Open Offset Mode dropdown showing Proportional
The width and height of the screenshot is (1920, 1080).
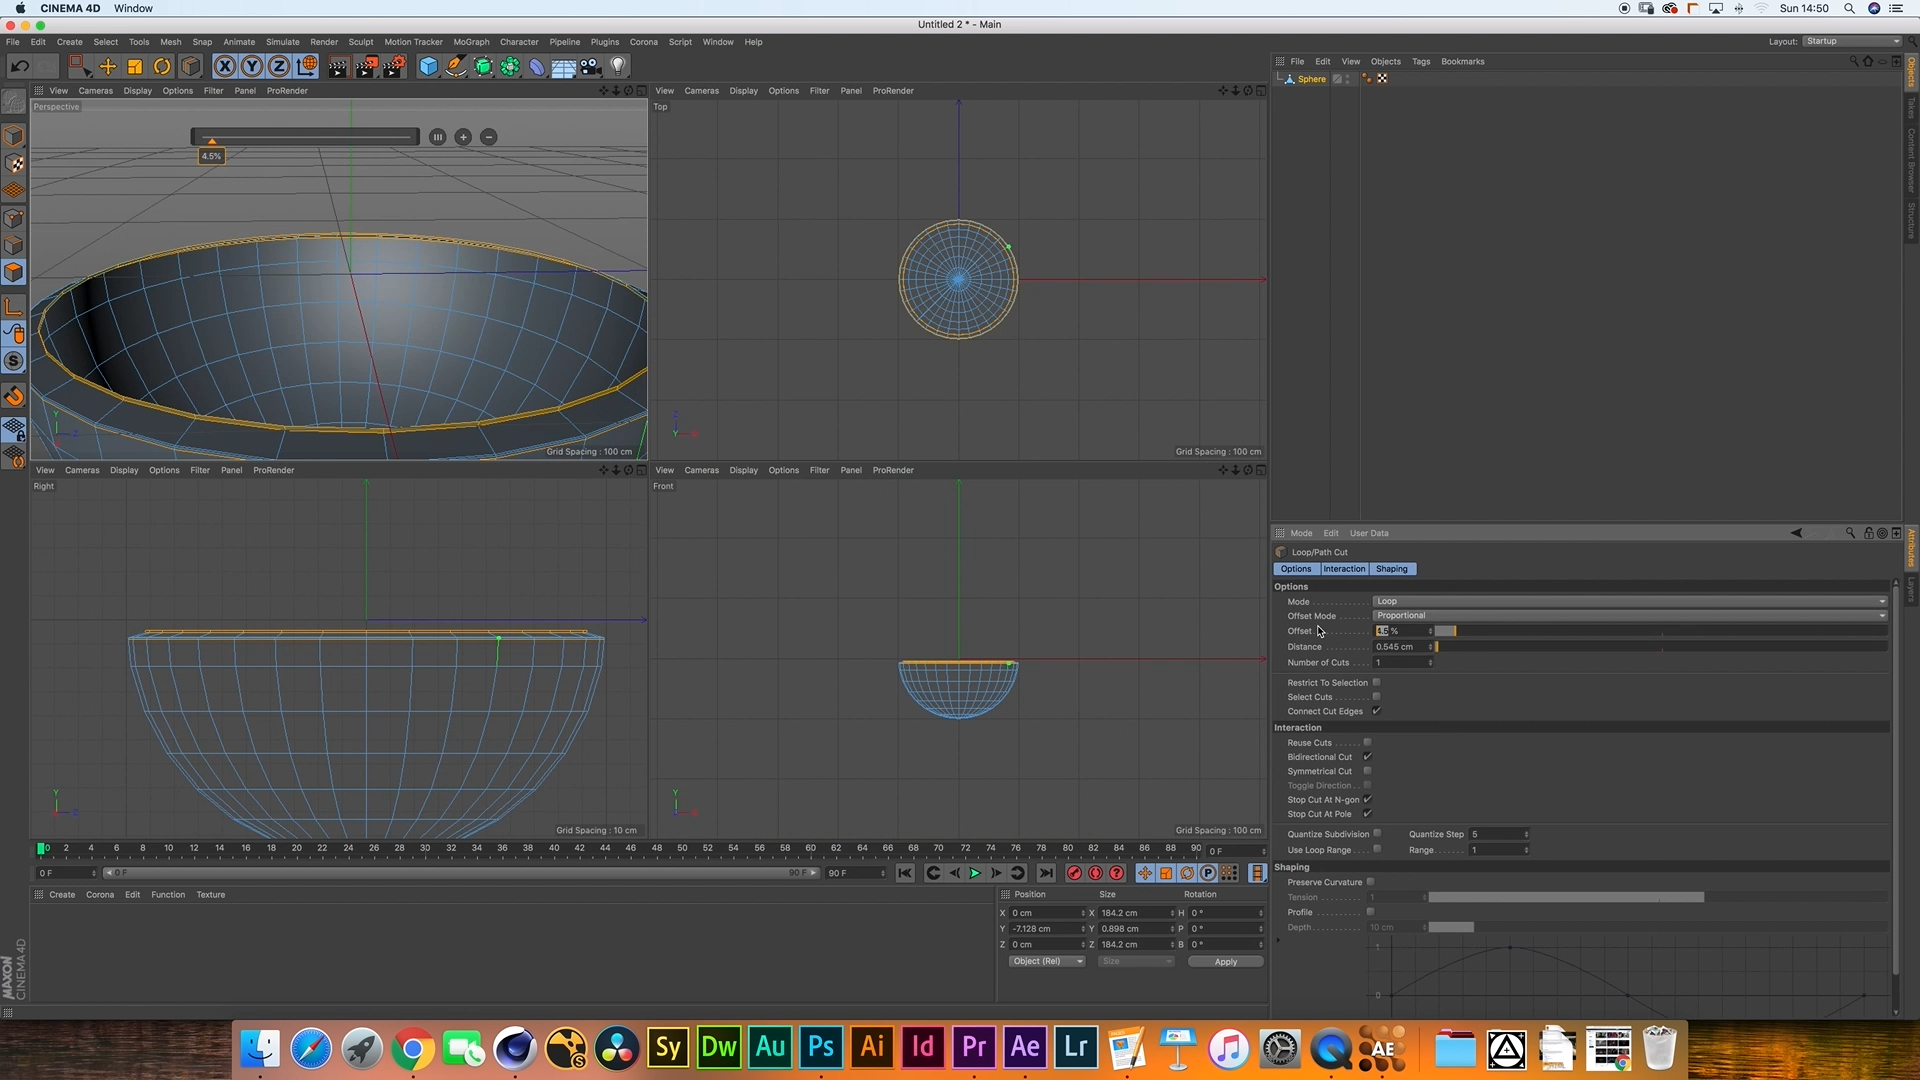(1629, 616)
